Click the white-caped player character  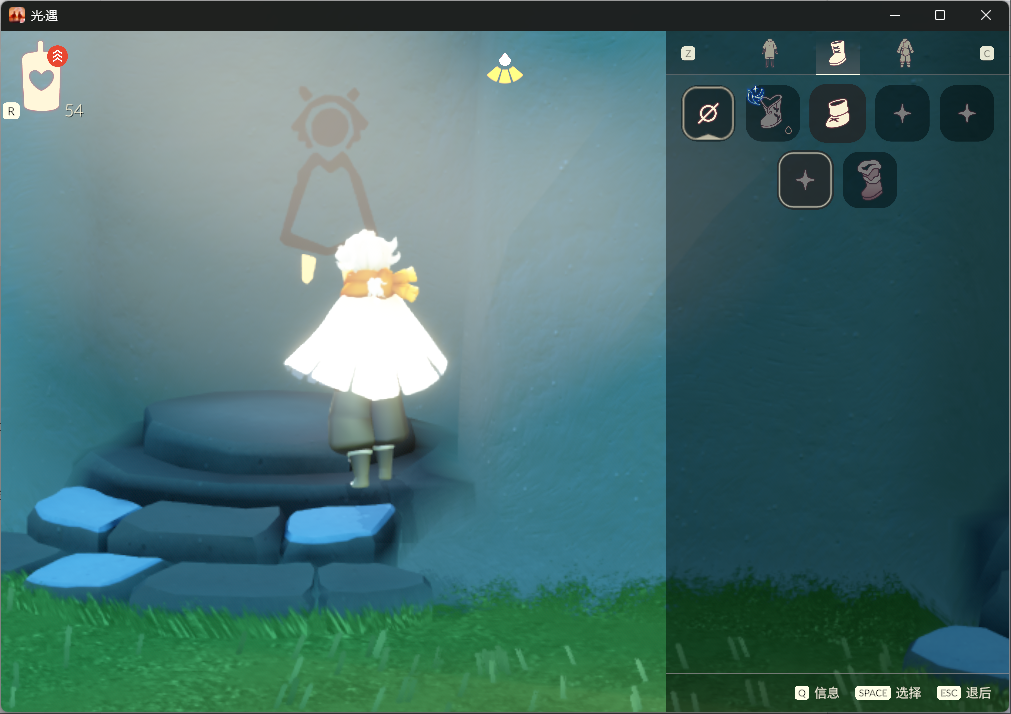[x=368, y=358]
